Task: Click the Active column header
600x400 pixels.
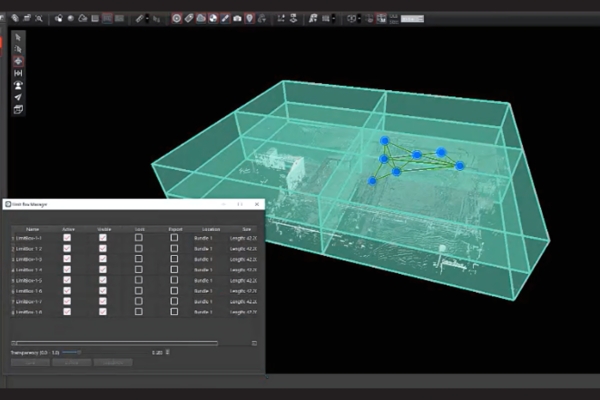Action: click(68, 229)
